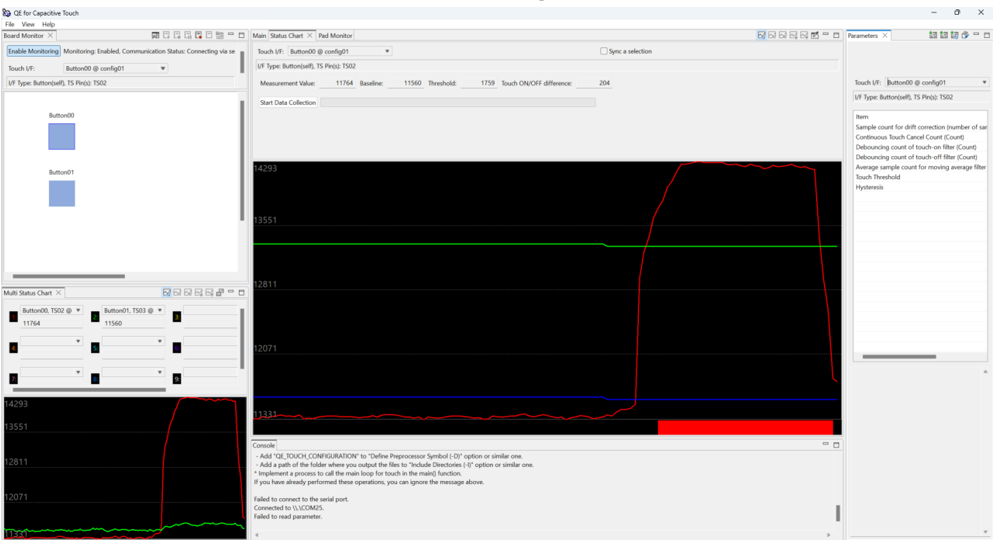Toggle the Button00 pad square in Board Monitor

(62, 136)
